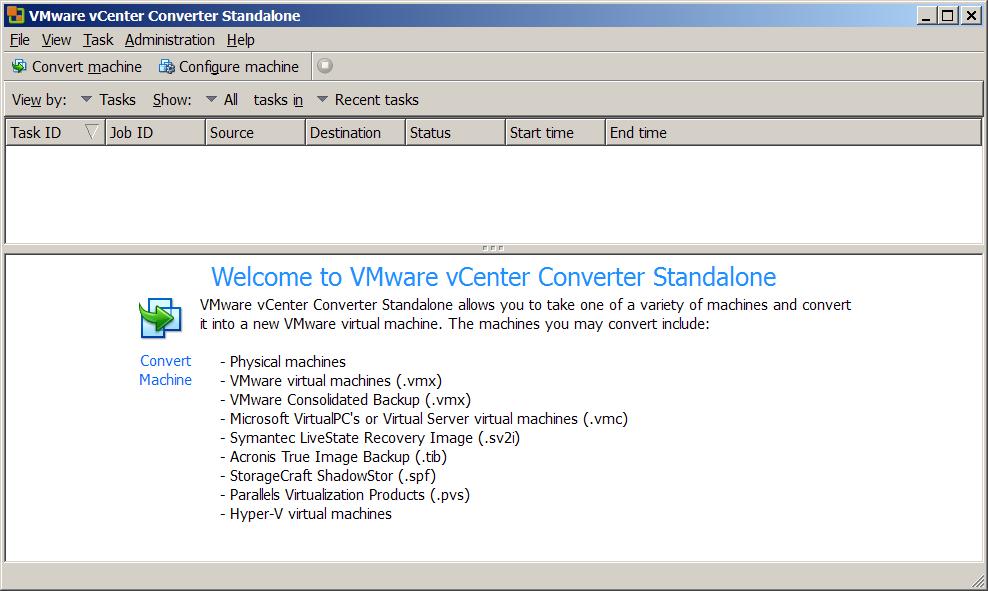Viewport: 988px width, 591px height.
Task: Click the Convert Machine link text
Action: click(x=165, y=370)
